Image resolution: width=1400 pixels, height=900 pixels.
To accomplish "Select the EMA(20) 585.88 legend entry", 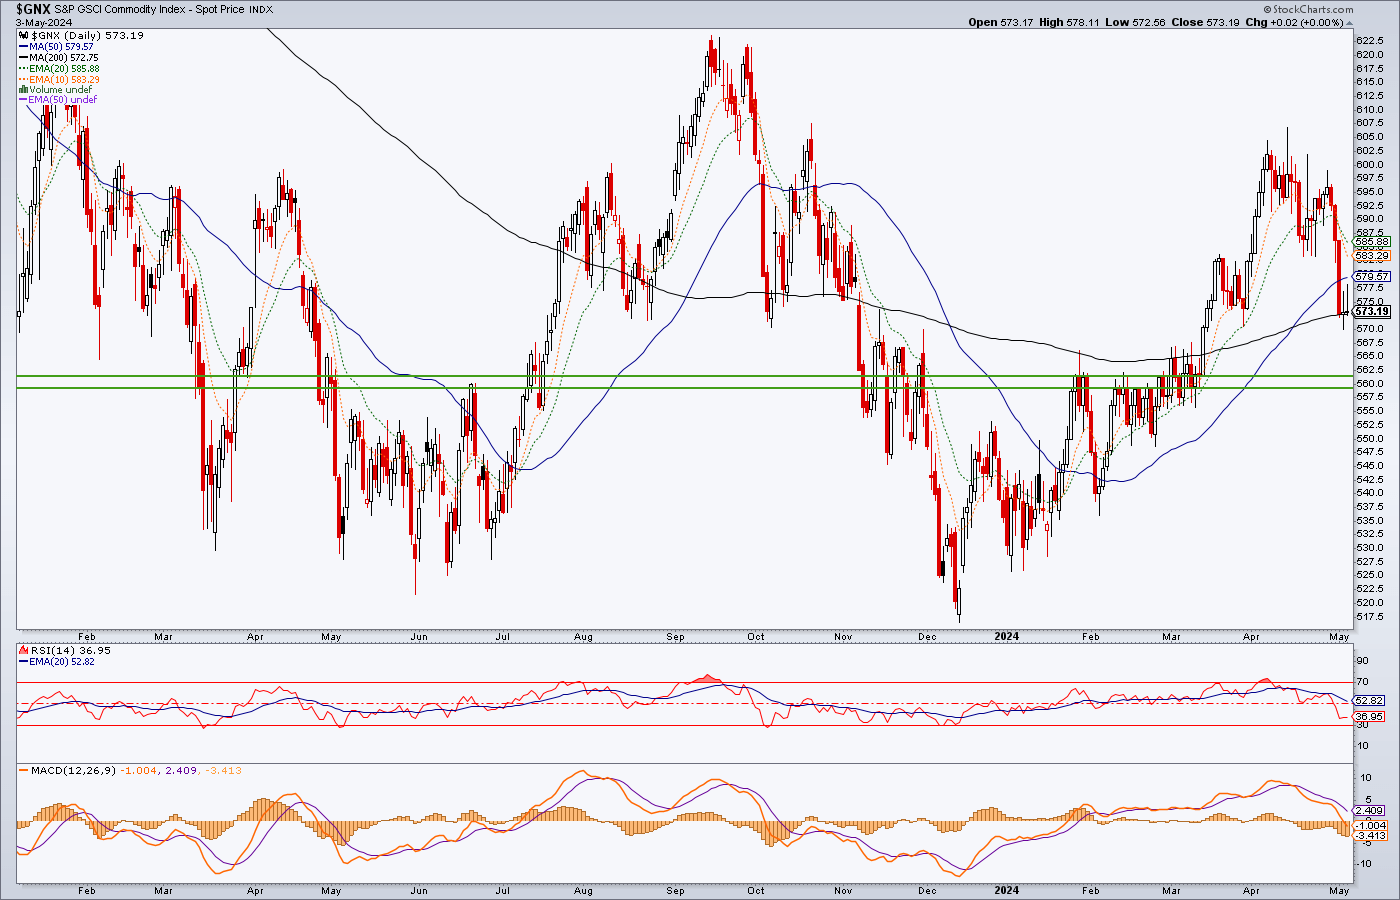I will tap(65, 69).
